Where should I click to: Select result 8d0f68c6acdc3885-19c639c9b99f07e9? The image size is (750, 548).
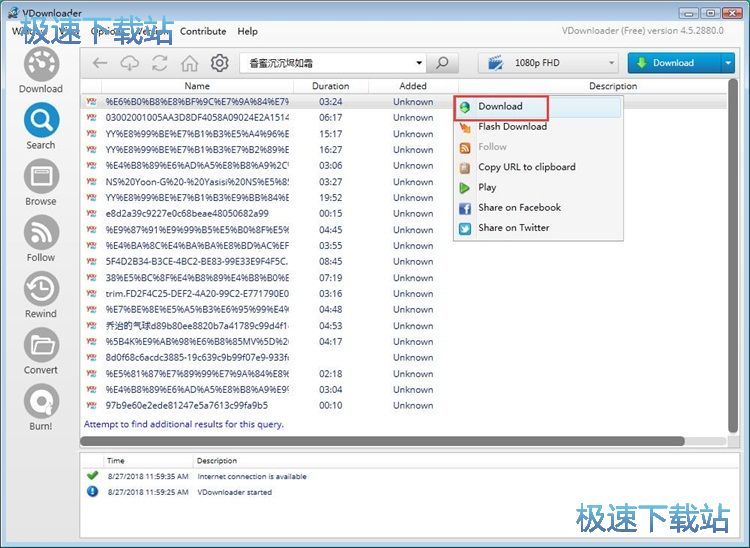coord(197,358)
